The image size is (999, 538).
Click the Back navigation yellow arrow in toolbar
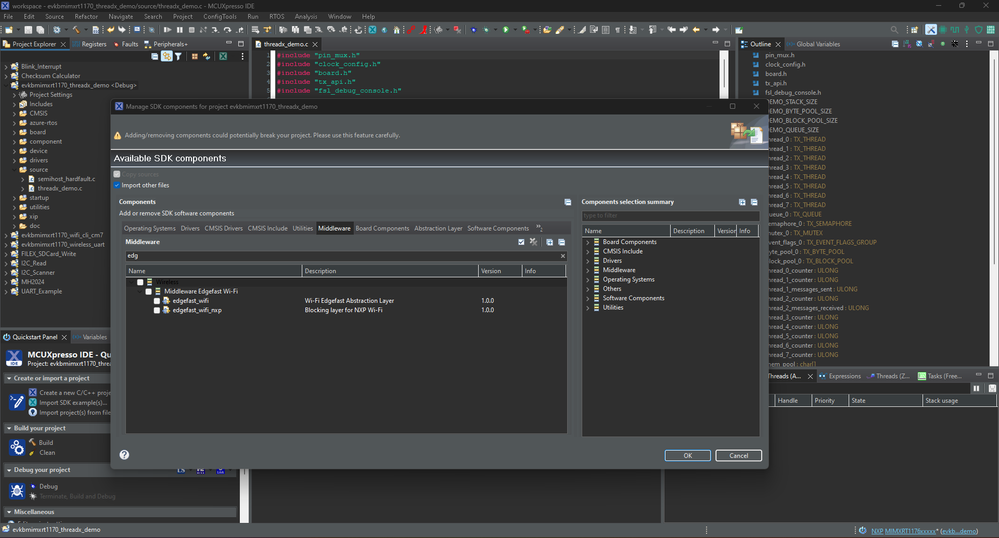coord(696,30)
